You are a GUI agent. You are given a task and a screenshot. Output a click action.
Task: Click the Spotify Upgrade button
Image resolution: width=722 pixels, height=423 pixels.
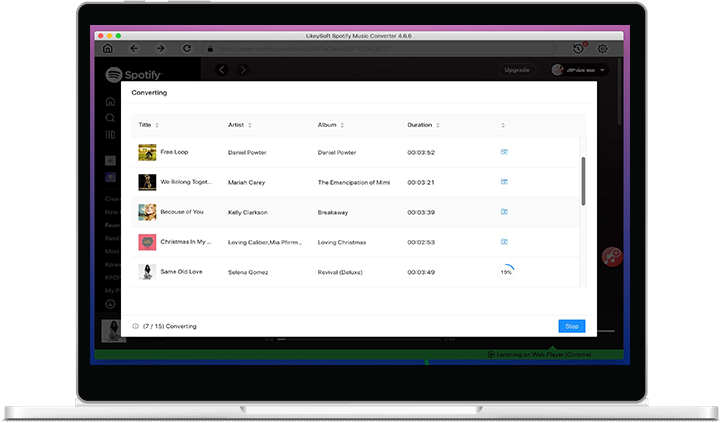[517, 70]
